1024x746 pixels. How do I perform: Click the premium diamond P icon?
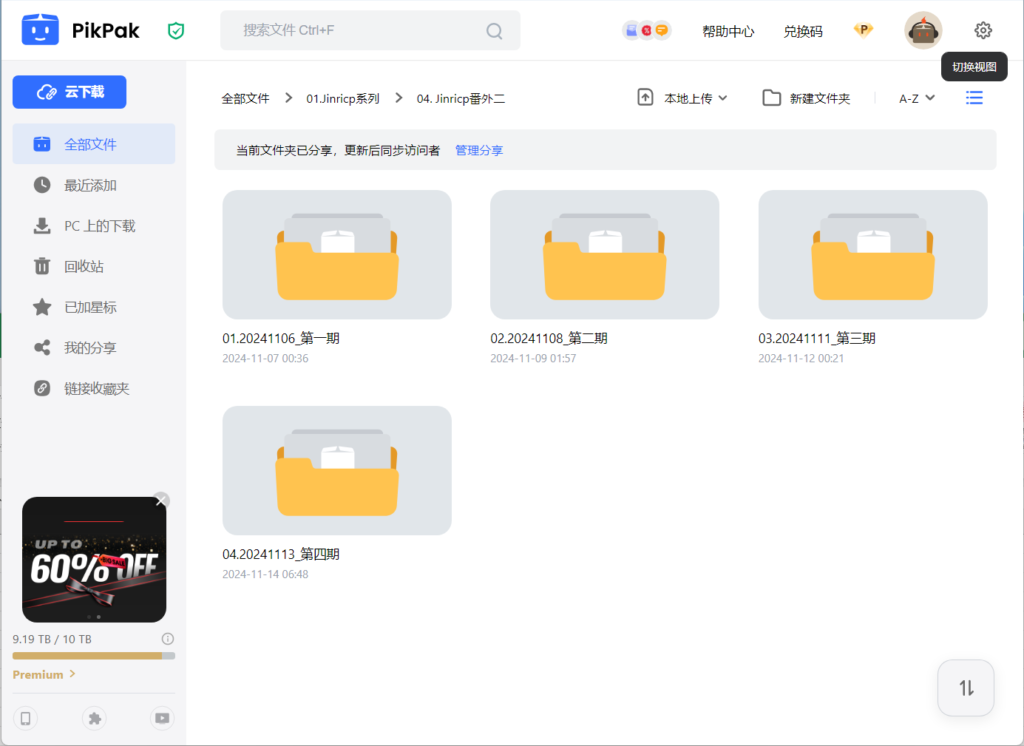click(x=863, y=30)
